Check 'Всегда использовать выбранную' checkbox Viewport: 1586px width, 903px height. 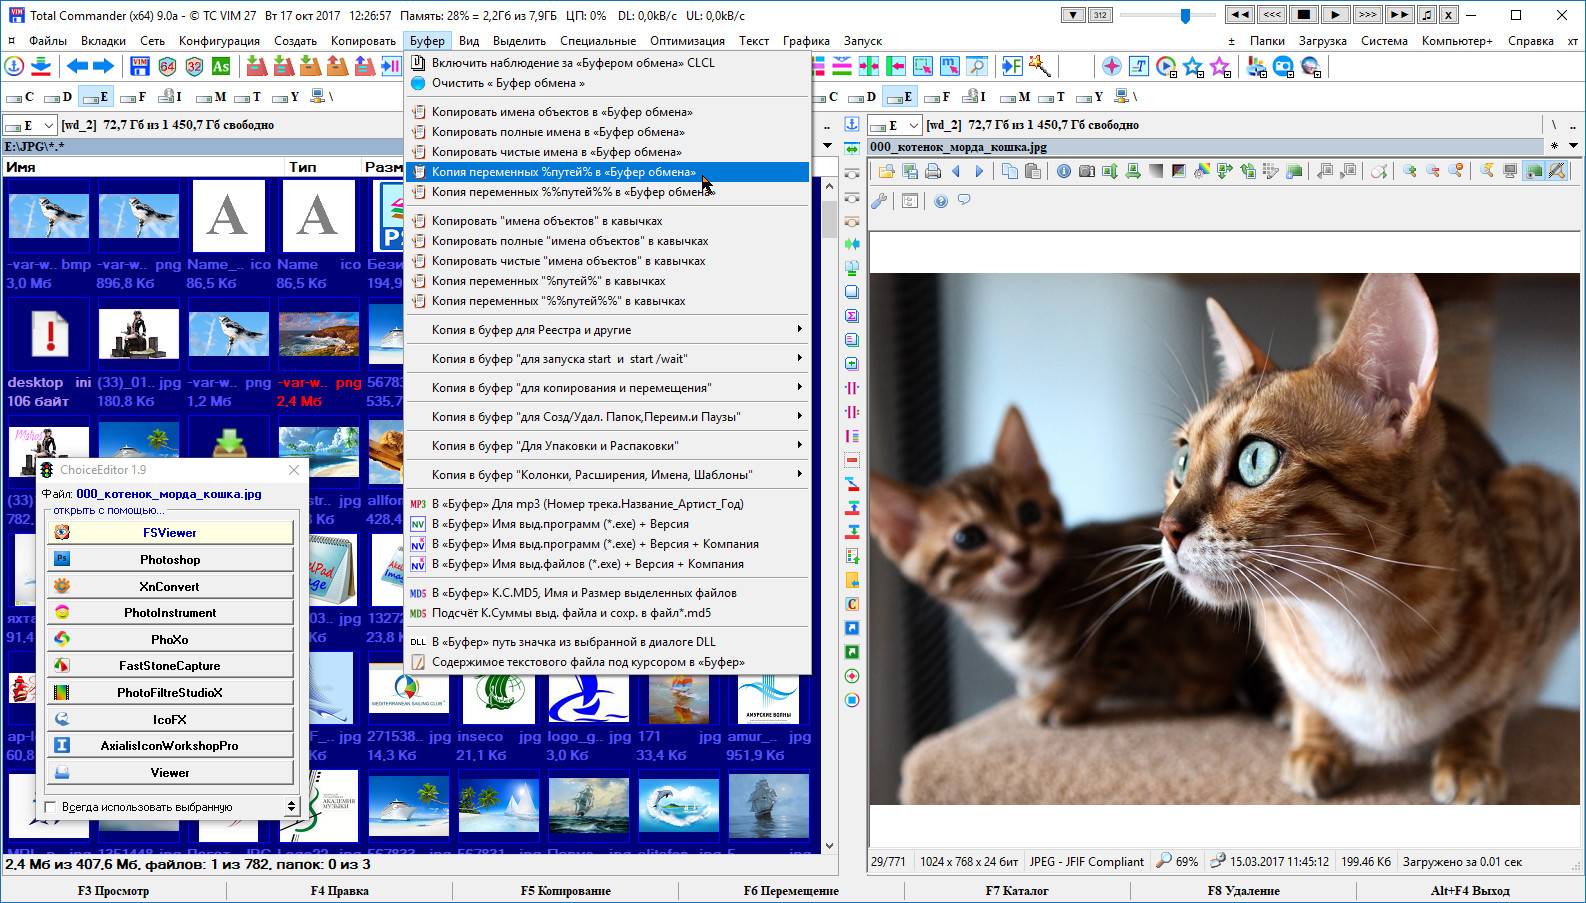[x=50, y=807]
